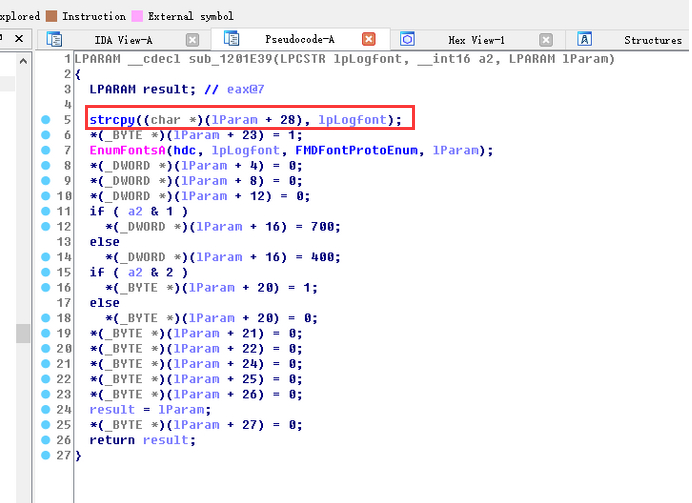
Task: Open the Hex View-1 tab
Action: point(476,40)
